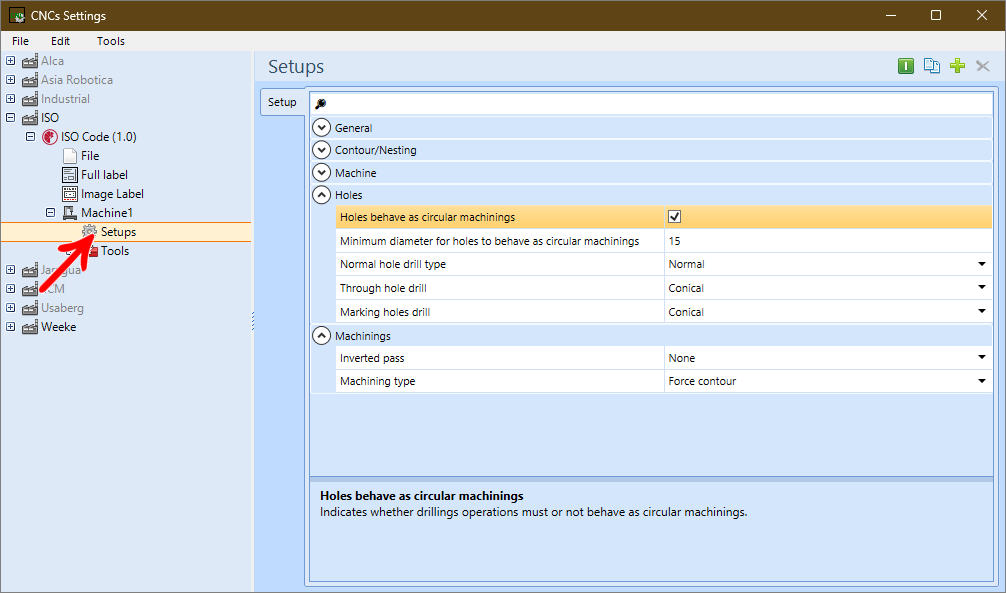Click the Full label template icon
Image resolution: width=1006 pixels, height=593 pixels.
[69, 175]
